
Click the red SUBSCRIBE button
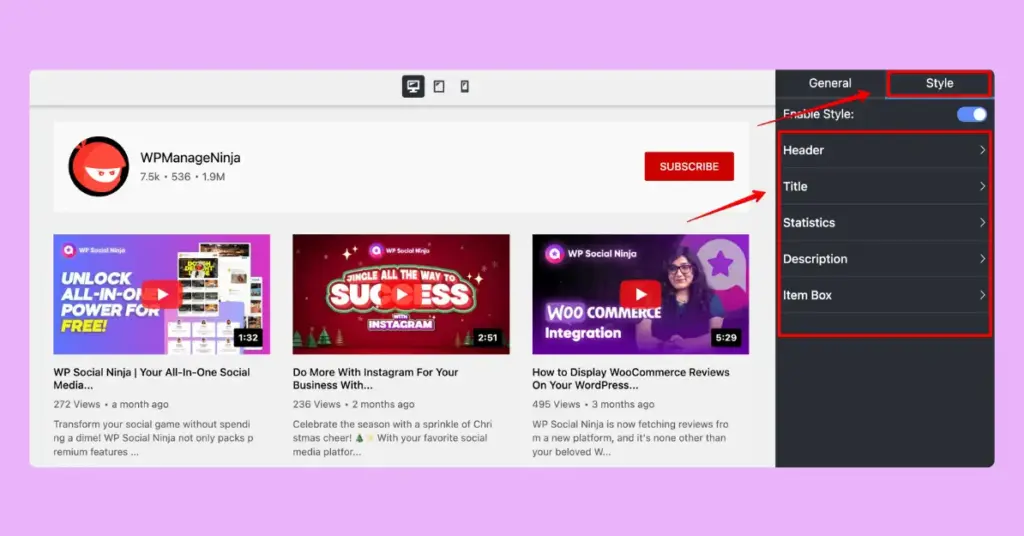pyautogui.click(x=689, y=166)
